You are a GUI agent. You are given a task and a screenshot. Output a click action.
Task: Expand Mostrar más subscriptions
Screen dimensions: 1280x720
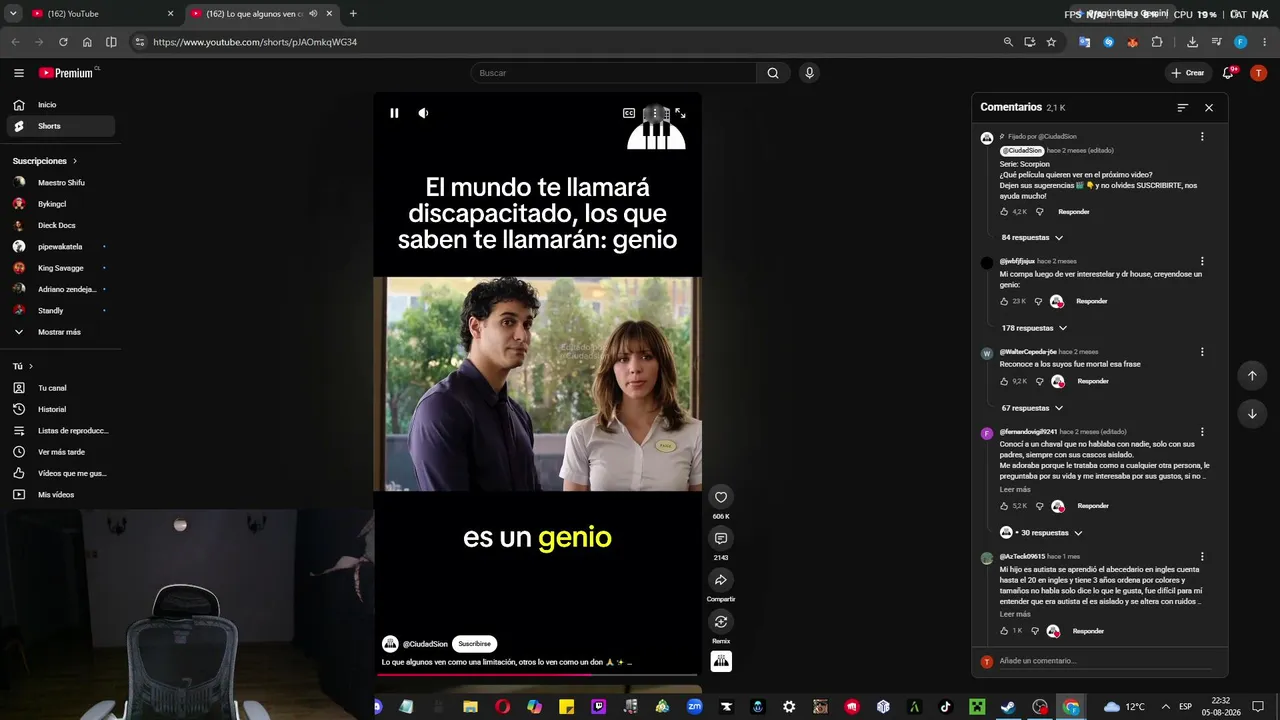tap(60, 332)
